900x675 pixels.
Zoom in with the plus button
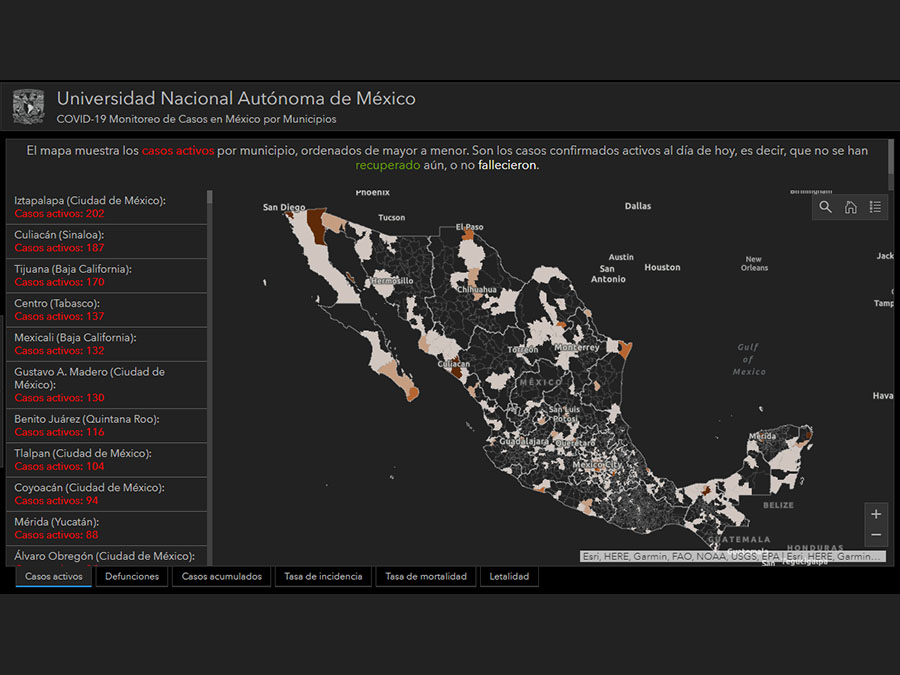pyautogui.click(x=876, y=514)
